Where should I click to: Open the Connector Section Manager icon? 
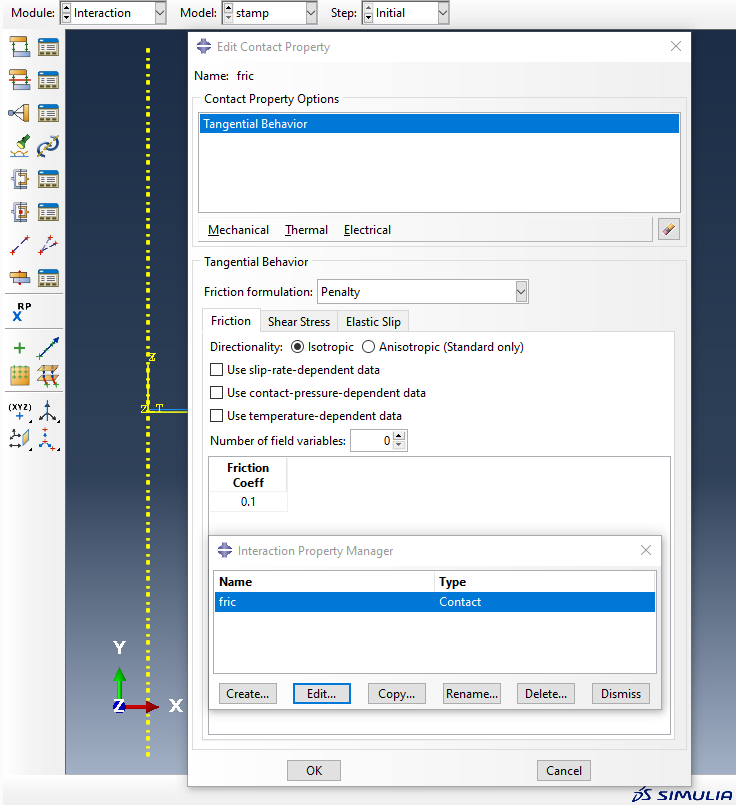pos(48,179)
